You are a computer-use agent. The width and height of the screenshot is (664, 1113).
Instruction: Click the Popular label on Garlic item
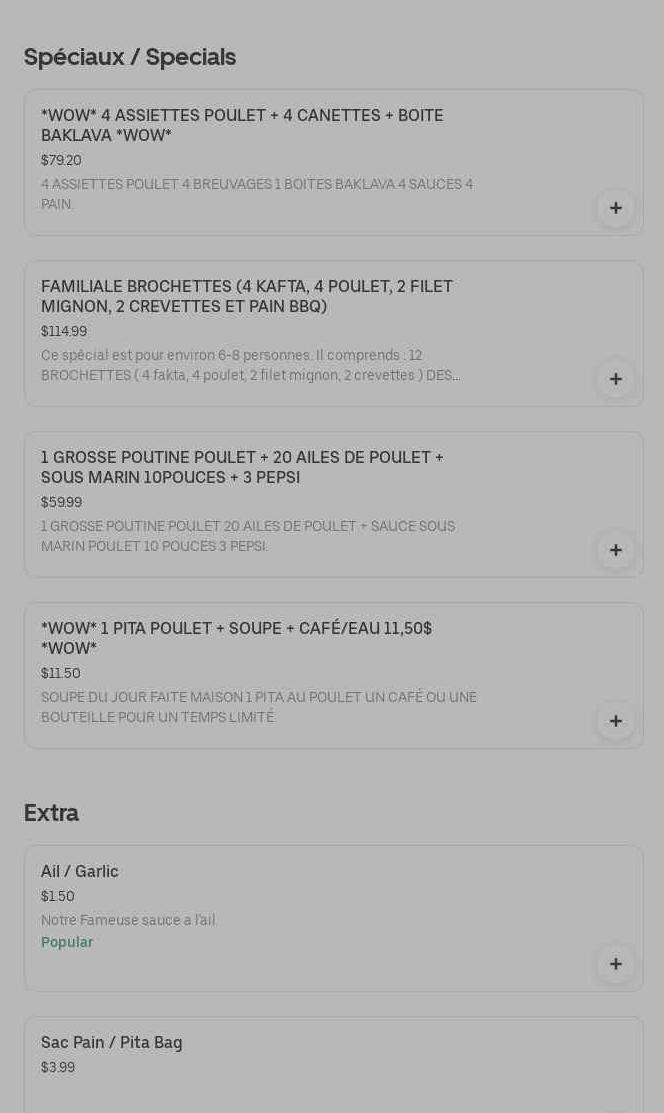[x=67, y=942]
